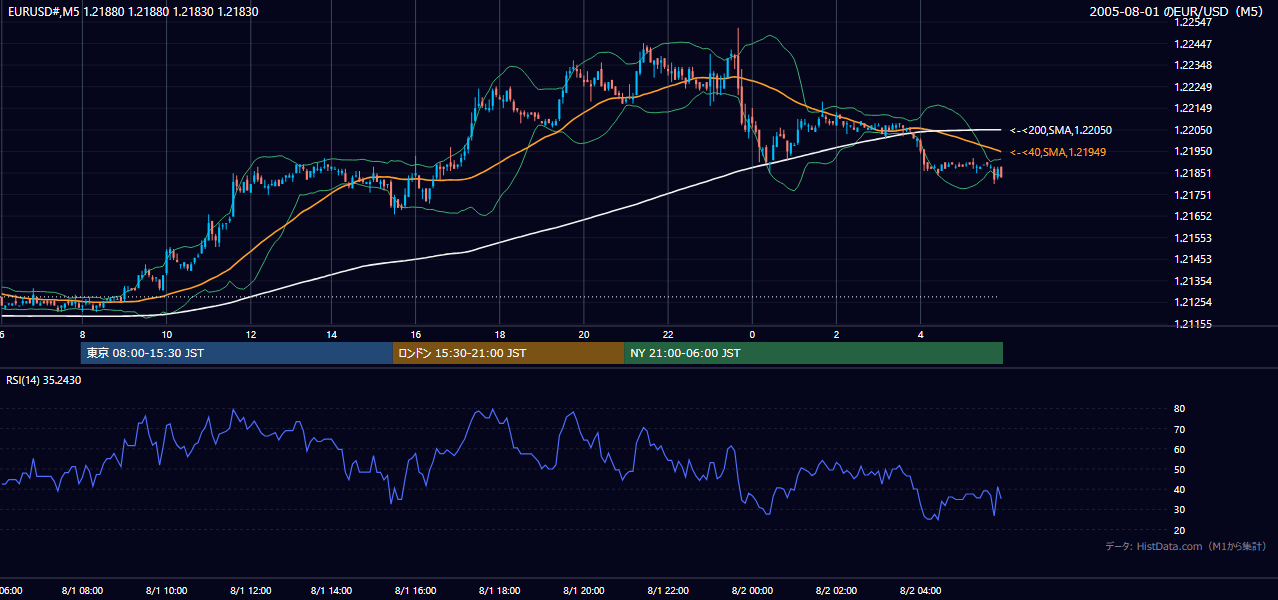Image resolution: width=1278 pixels, height=600 pixels.
Task: Click the 2005-08-01 EUR/USD (M5) header label
Action: (1178, 11)
